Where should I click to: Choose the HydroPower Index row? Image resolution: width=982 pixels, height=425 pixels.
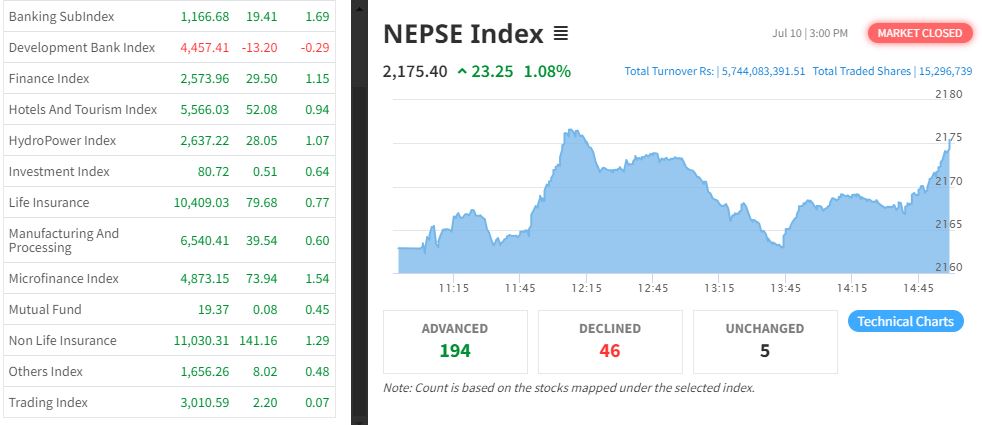pos(62,140)
